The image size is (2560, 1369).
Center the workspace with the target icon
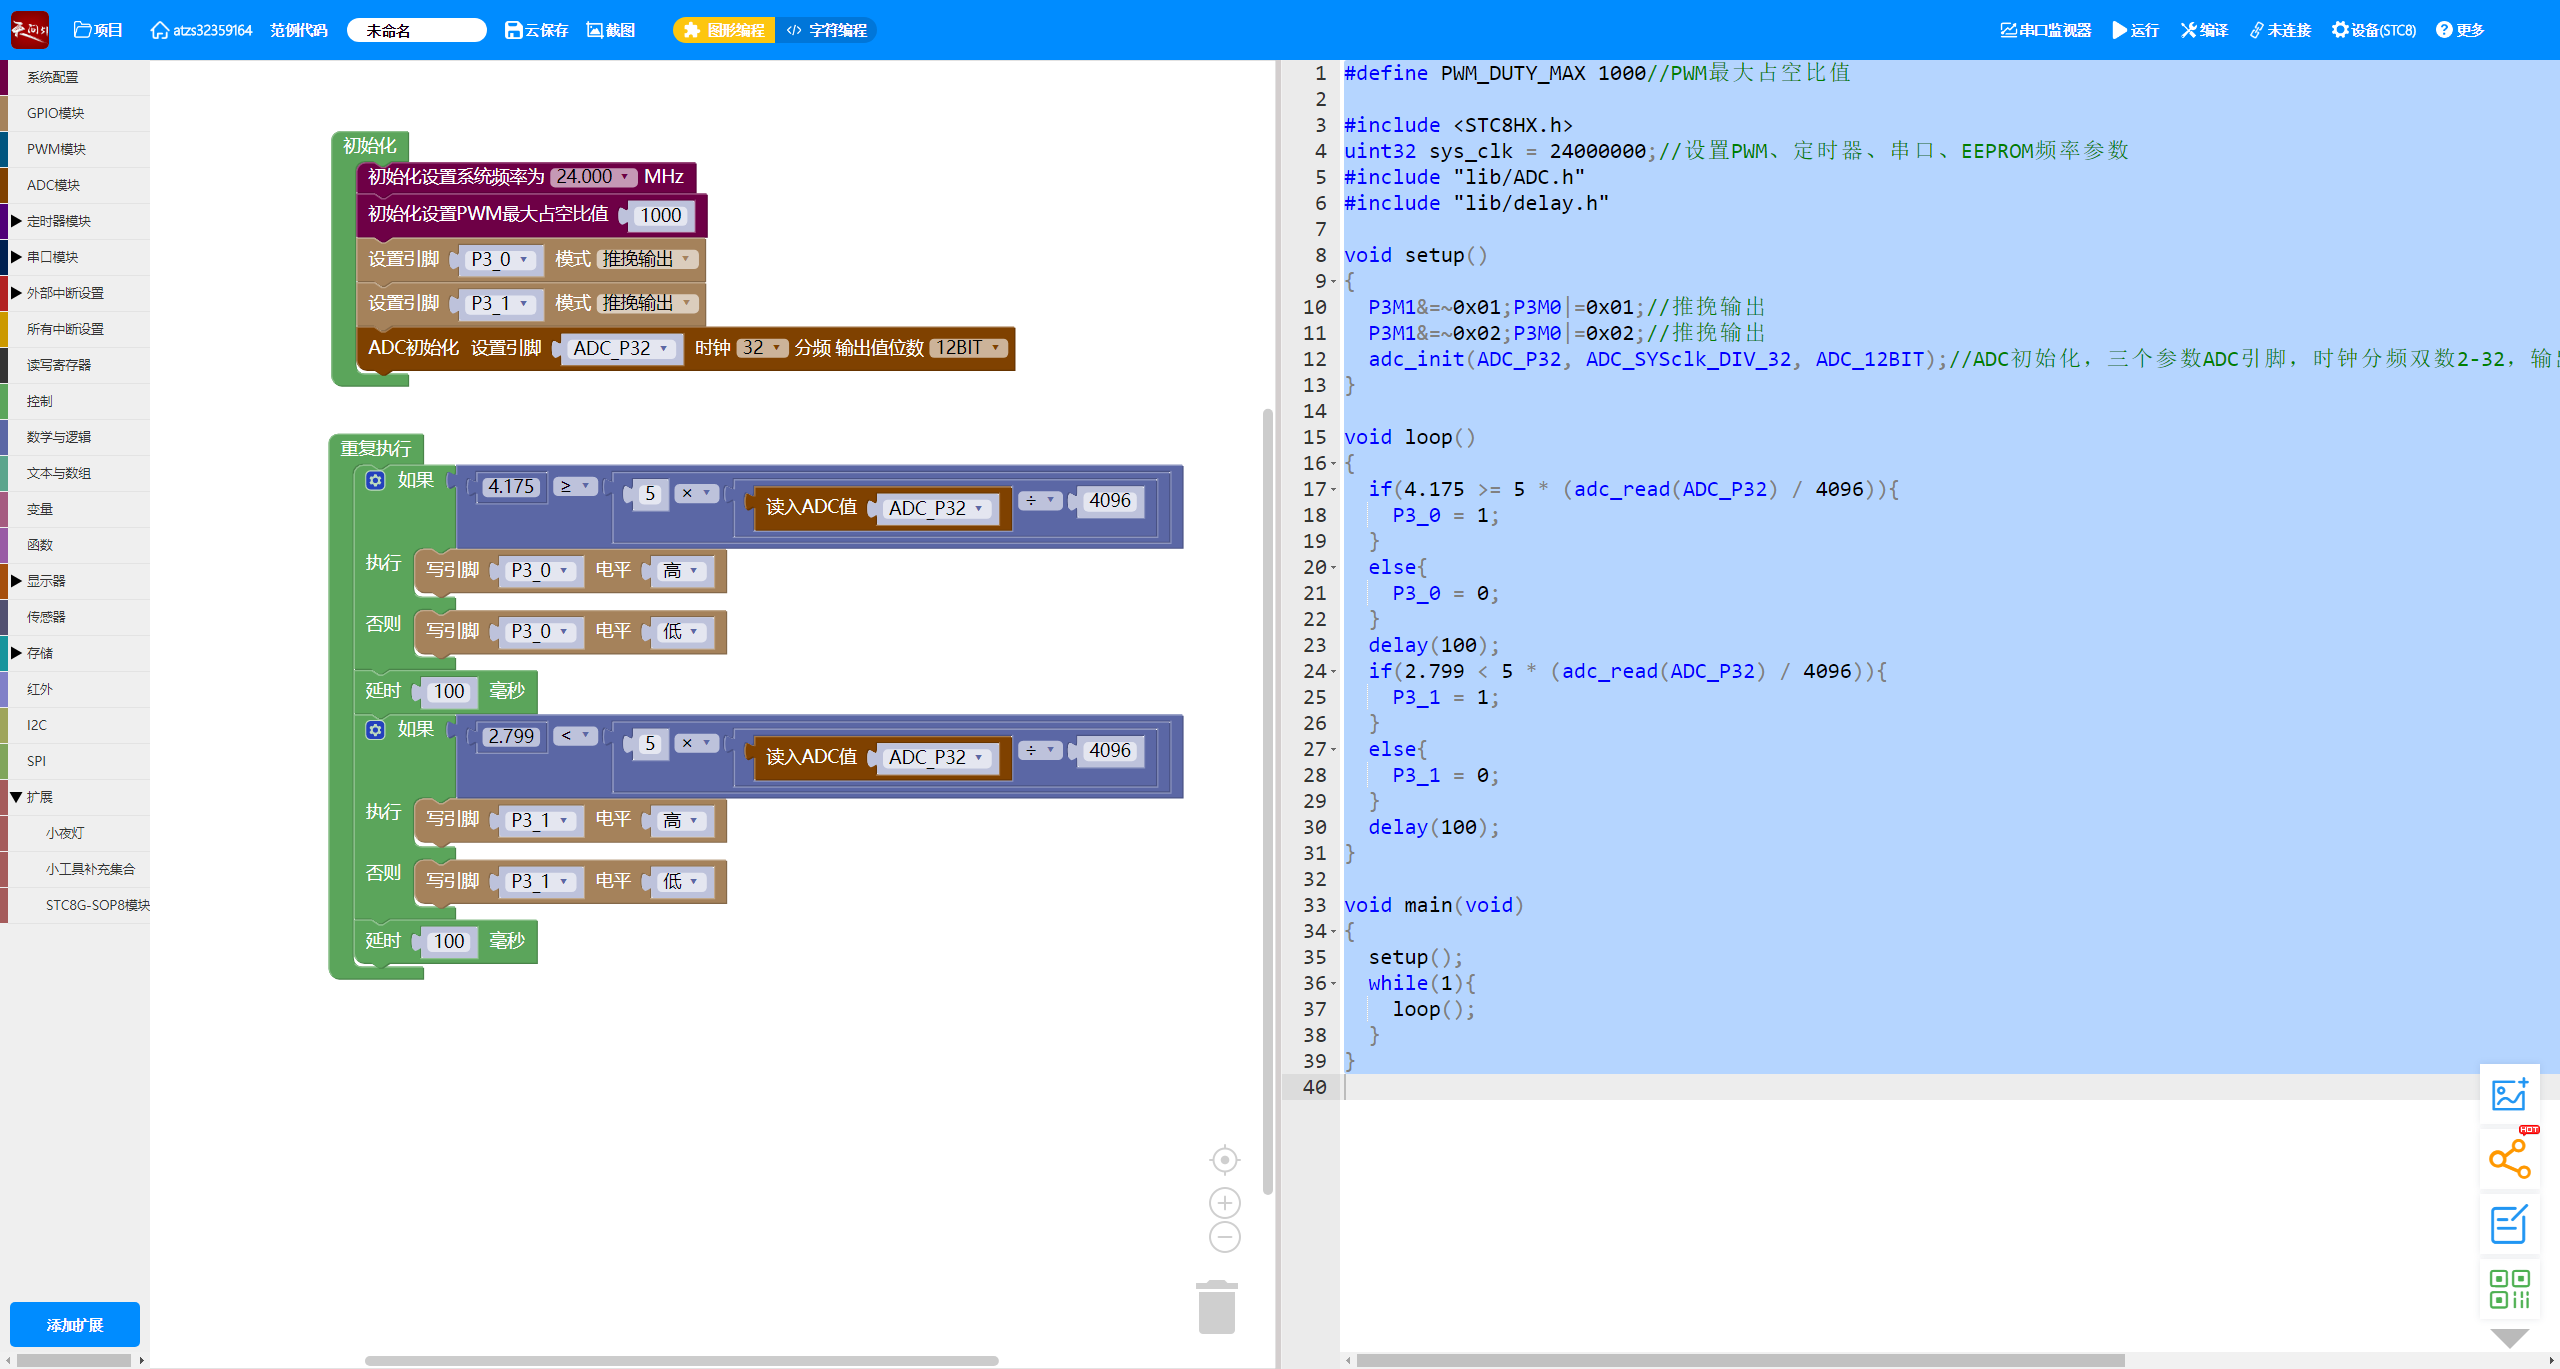1224,1160
